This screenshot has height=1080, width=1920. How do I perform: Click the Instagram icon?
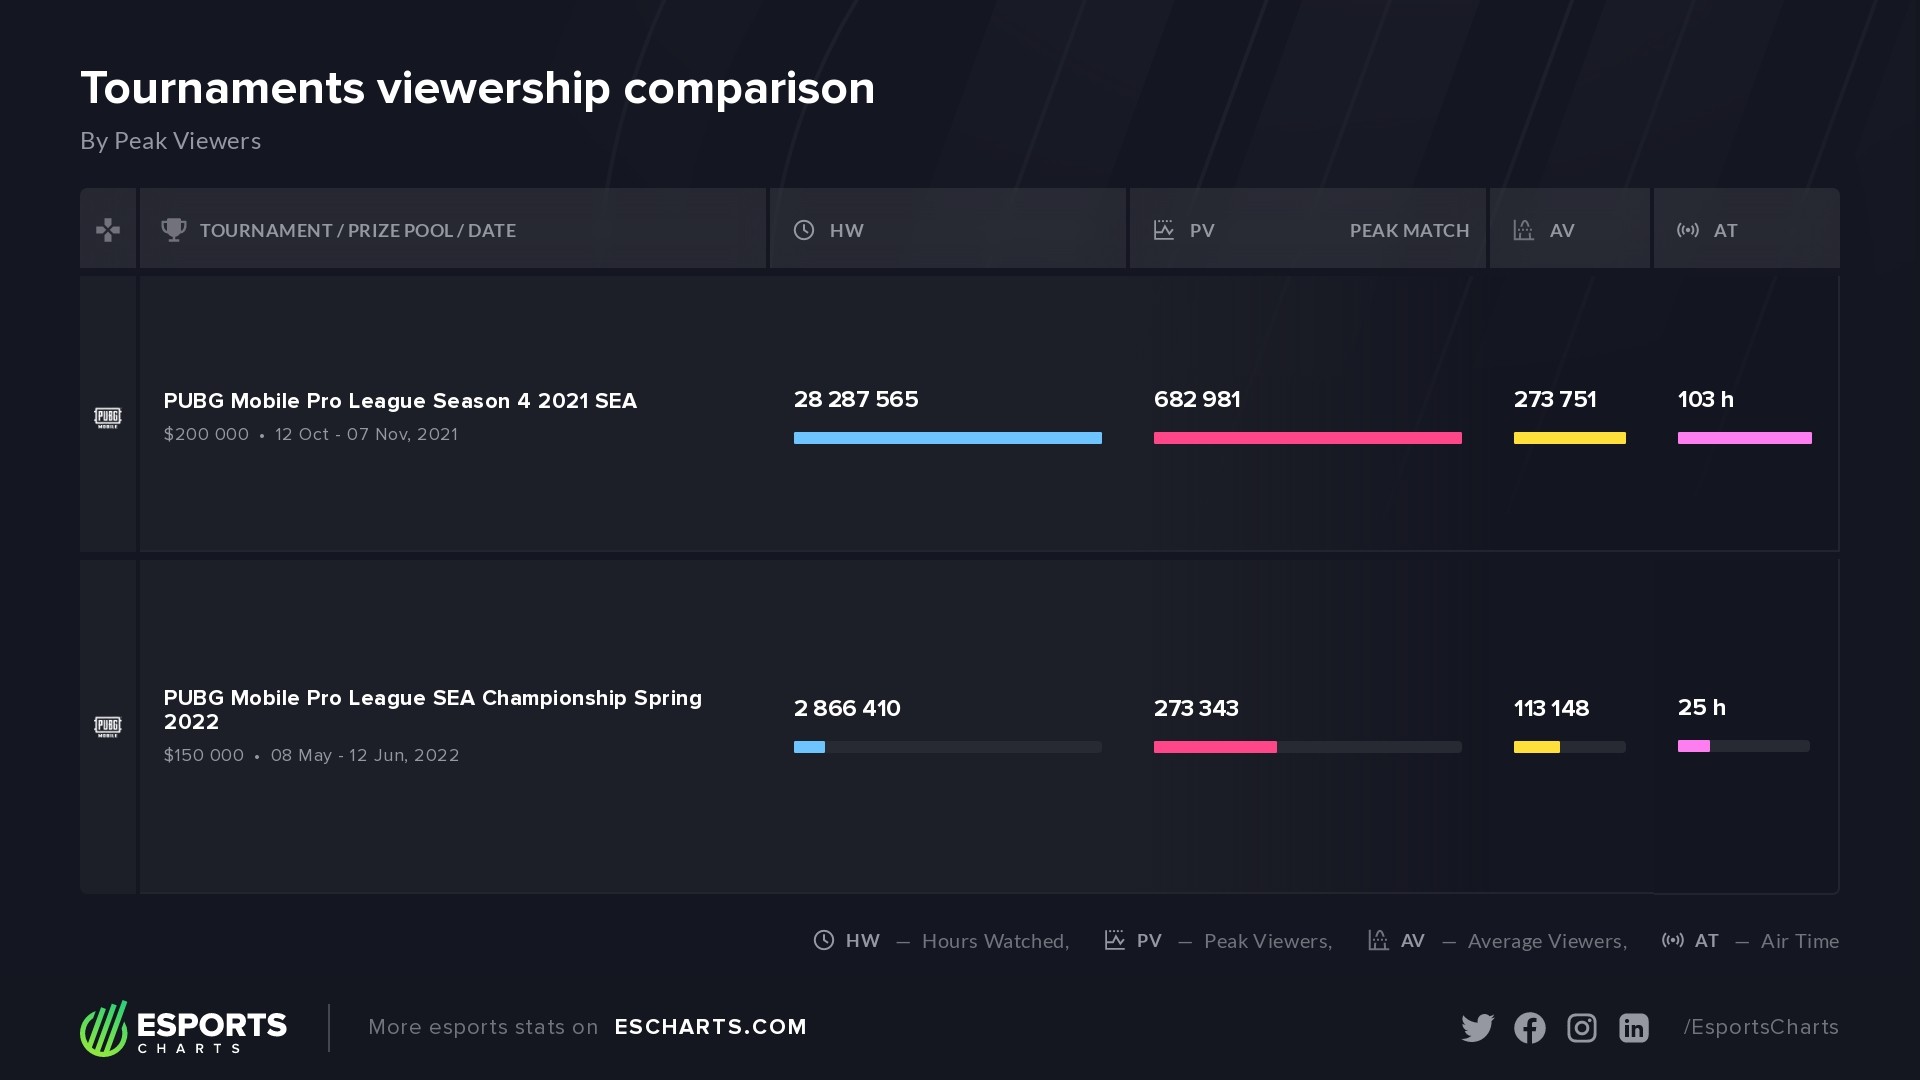coord(1581,1027)
